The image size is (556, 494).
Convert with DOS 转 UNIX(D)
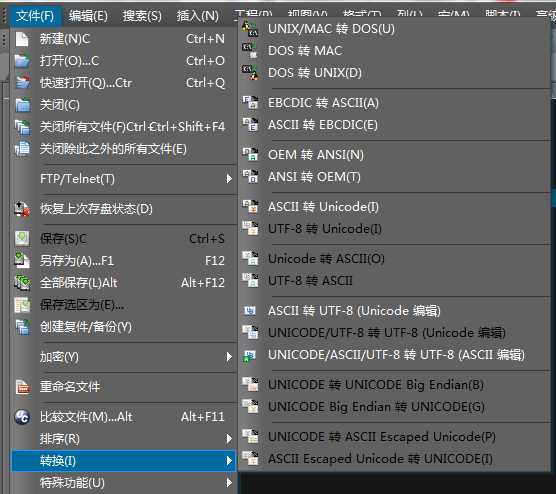pyautogui.click(x=395, y=73)
